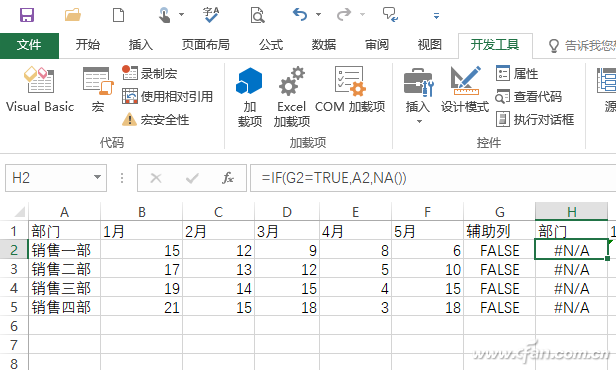Expand touch mode dropdown arrow
Image resolution: width=616 pixels, height=370 pixels.
(182, 15)
